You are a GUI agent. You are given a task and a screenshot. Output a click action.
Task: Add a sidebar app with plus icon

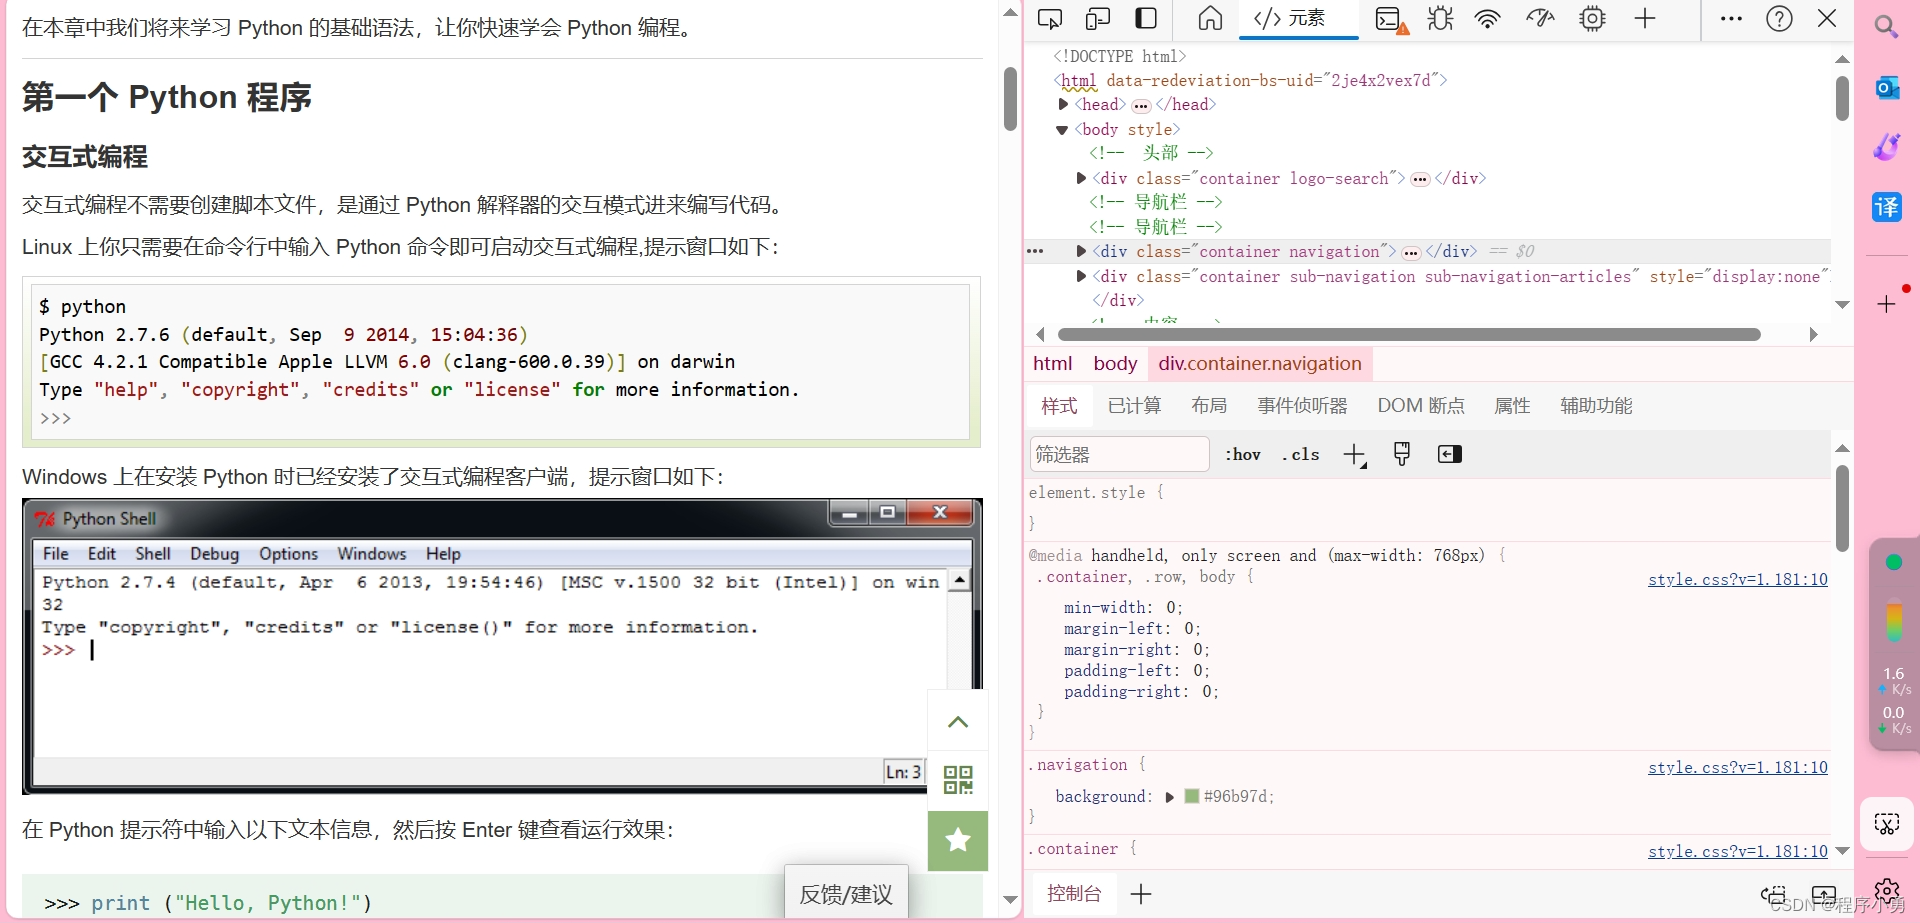1887,304
